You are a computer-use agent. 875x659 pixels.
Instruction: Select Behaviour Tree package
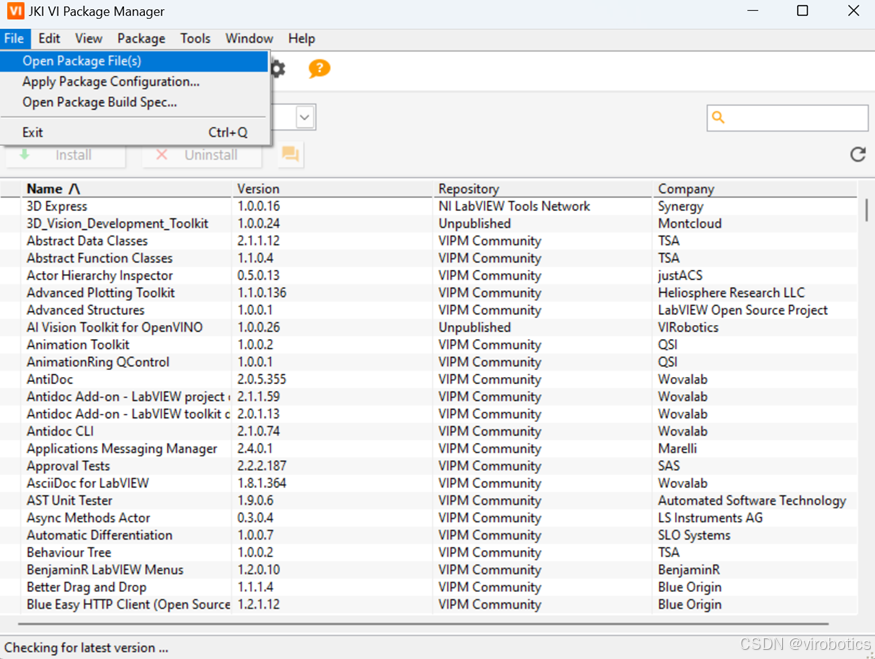click(x=429, y=552)
